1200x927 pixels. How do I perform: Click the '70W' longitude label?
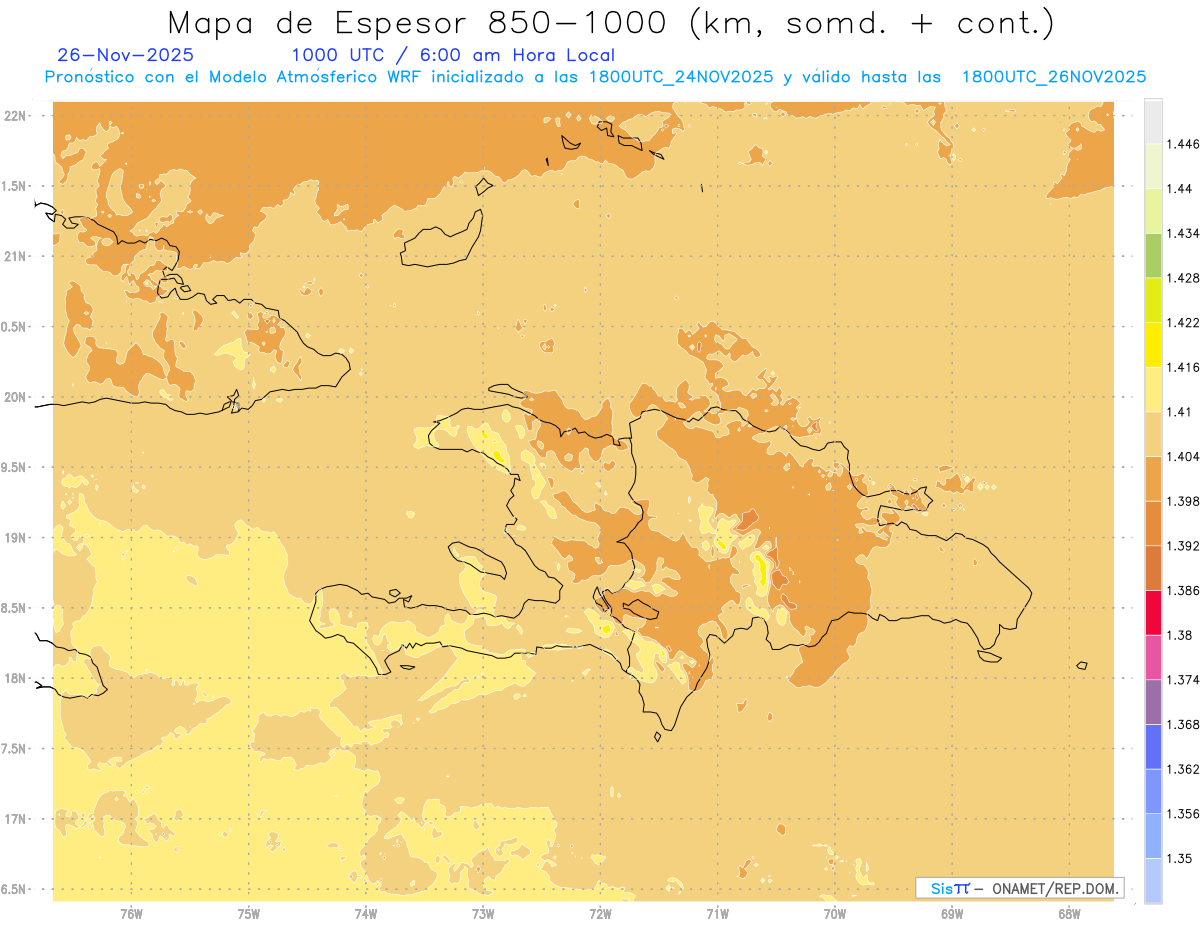[x=835, y=914]
